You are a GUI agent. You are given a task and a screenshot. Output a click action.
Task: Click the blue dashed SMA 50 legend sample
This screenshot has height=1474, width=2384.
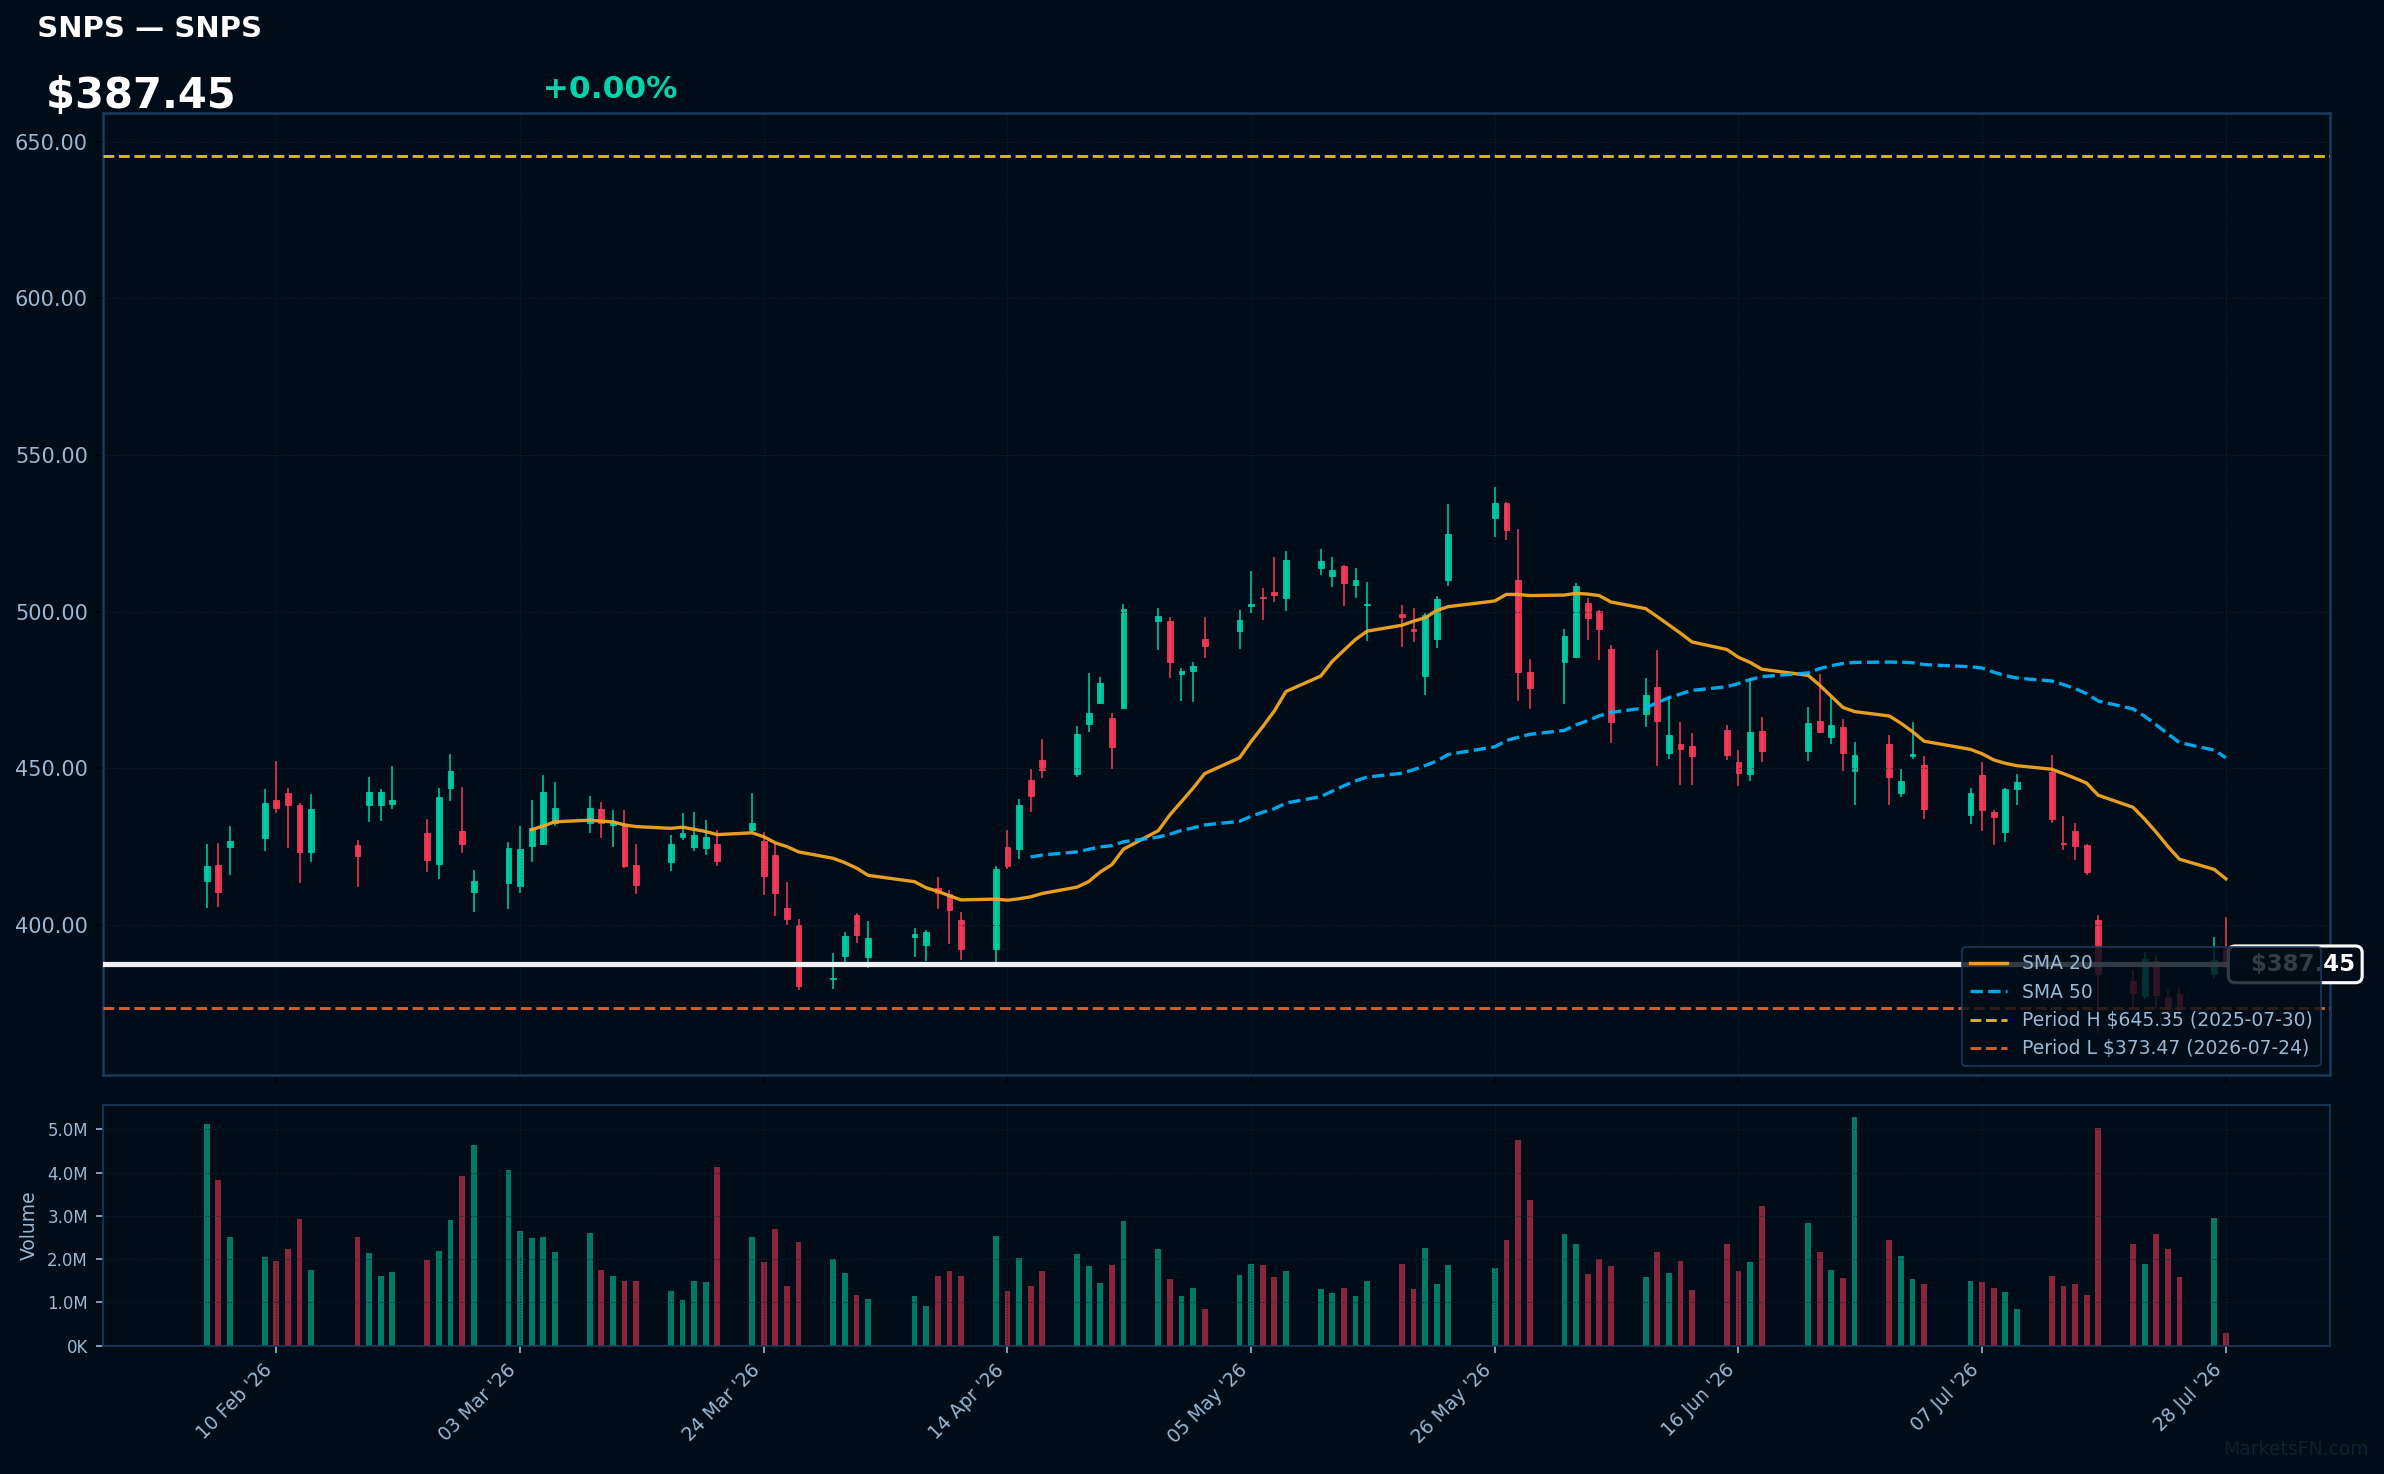[1989, 992]
